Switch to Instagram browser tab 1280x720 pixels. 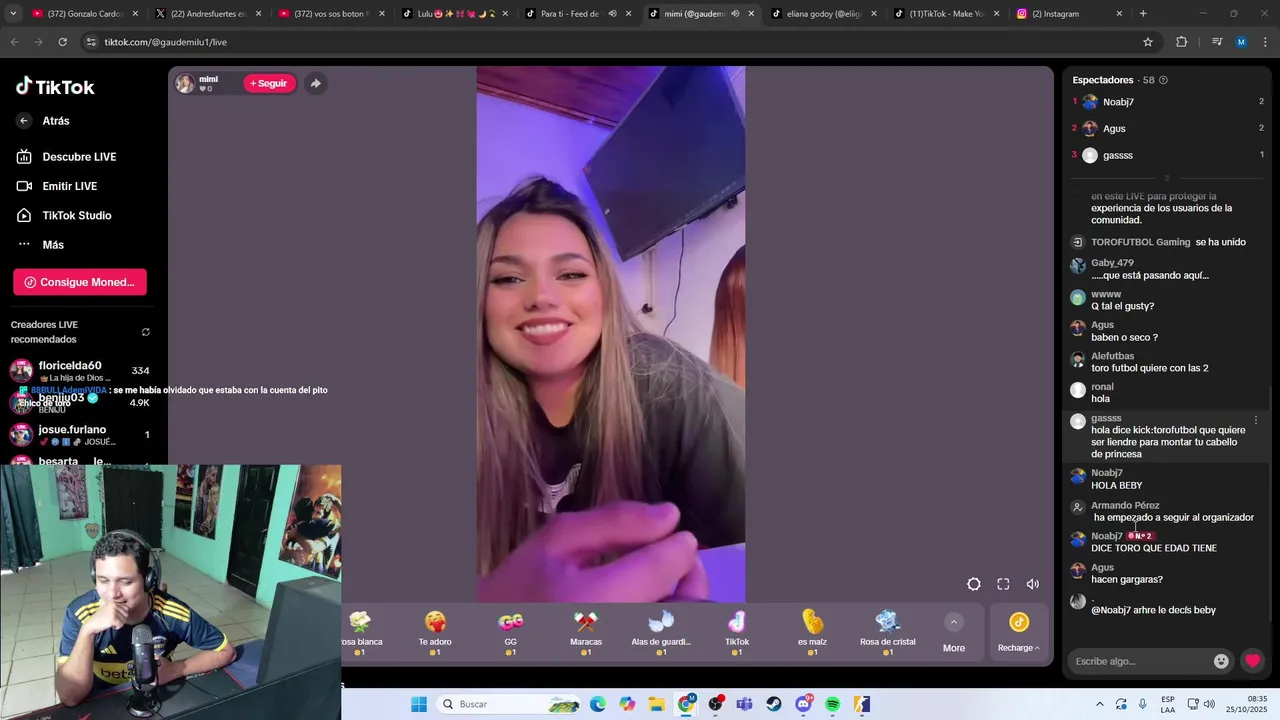tap(1068, 14)
